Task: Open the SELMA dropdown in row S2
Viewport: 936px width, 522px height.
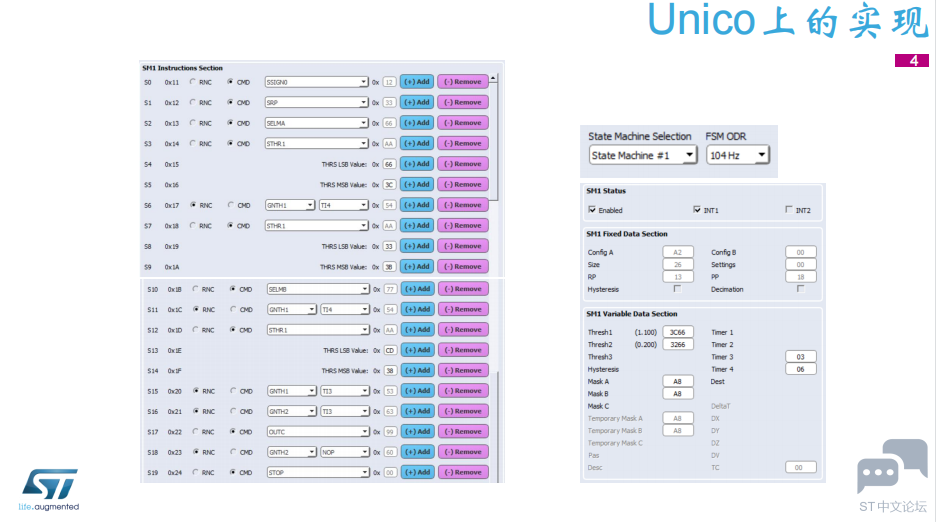Action: [316, 123]
